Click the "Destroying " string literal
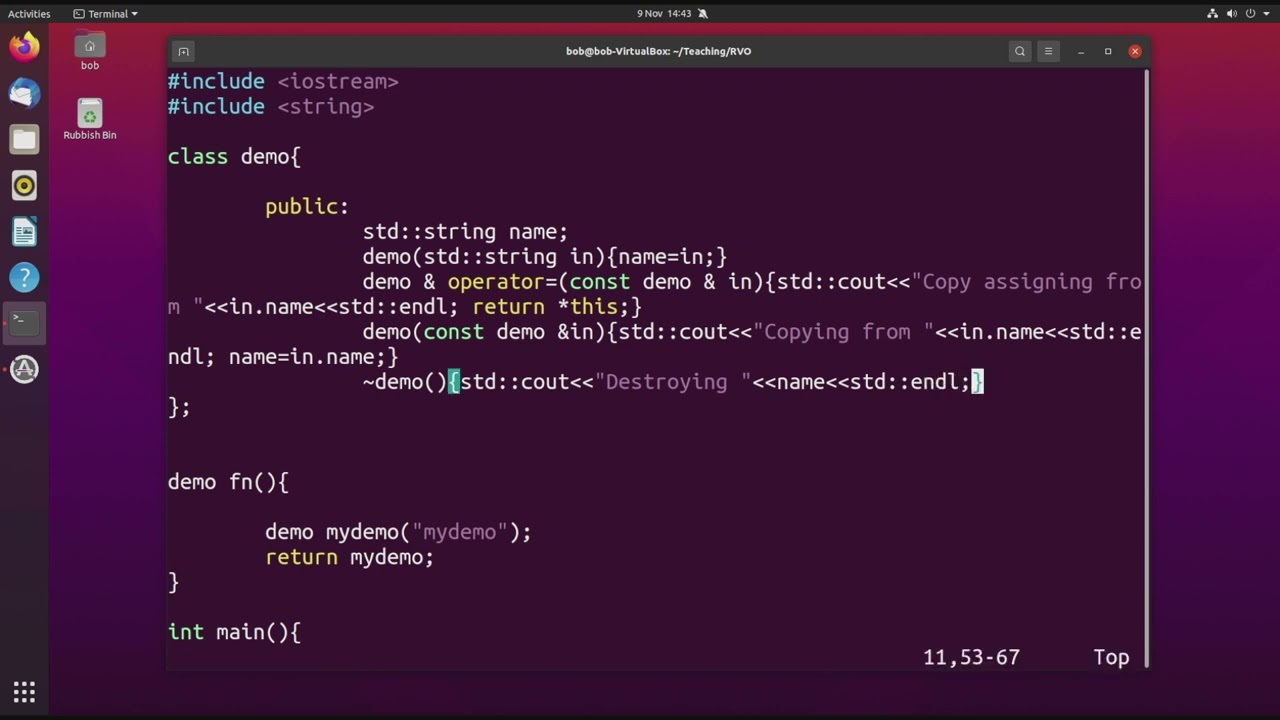Viewport: 1280px width, 720px height. [x=673, y=382]
